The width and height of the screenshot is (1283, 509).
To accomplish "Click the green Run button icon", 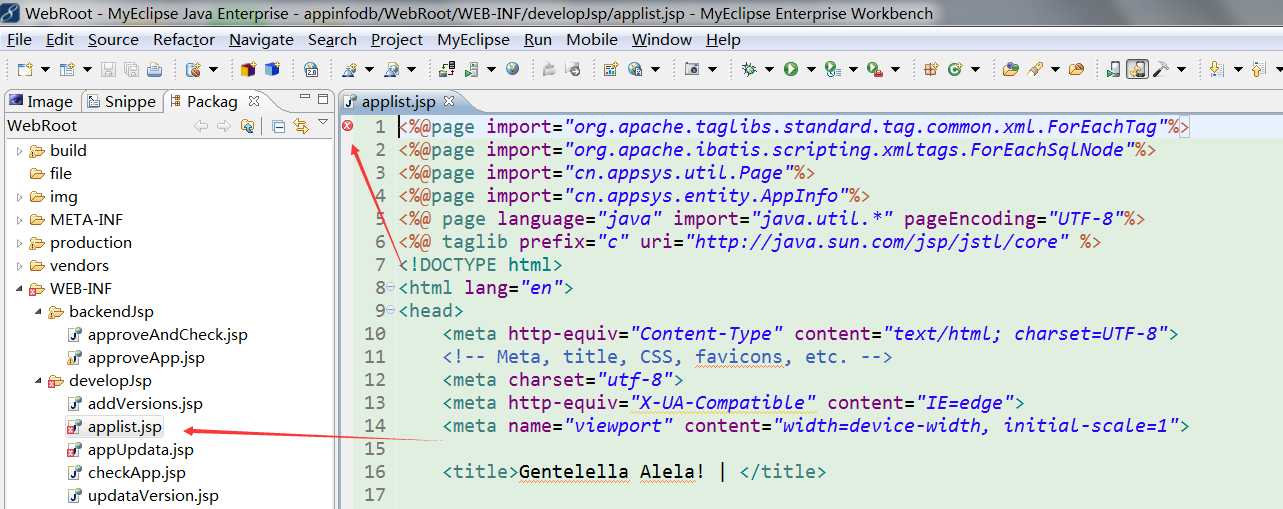I will [x=790, y=69].
